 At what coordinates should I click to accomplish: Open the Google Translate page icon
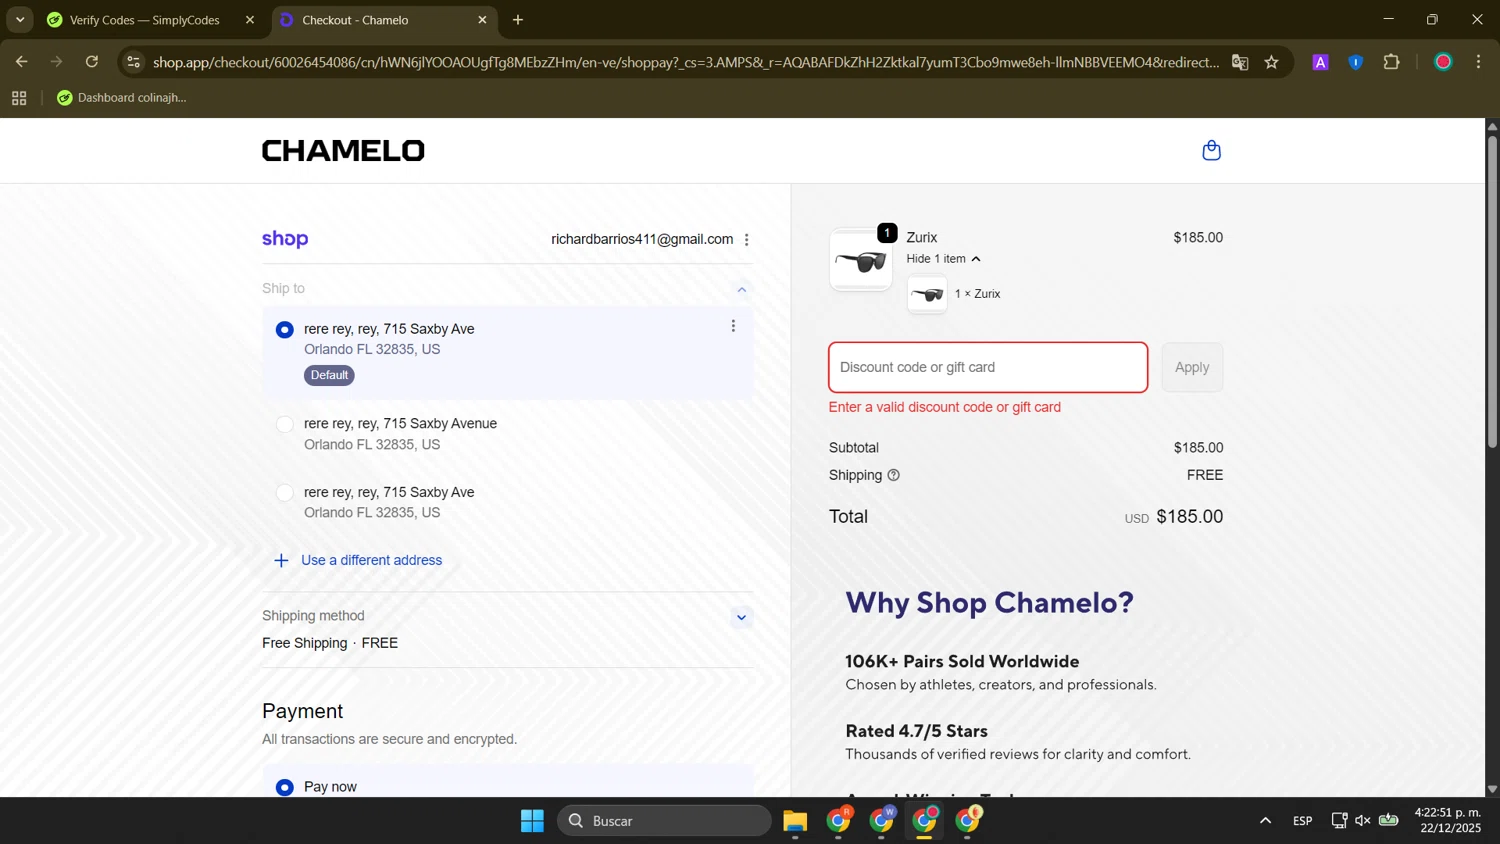1240,62
